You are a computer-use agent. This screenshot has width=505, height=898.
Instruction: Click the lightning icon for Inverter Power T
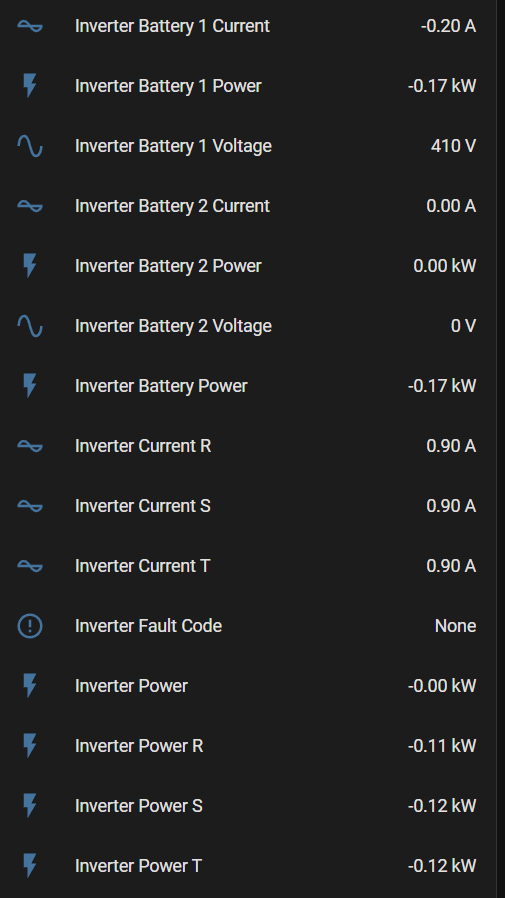(x=30, y=866)
